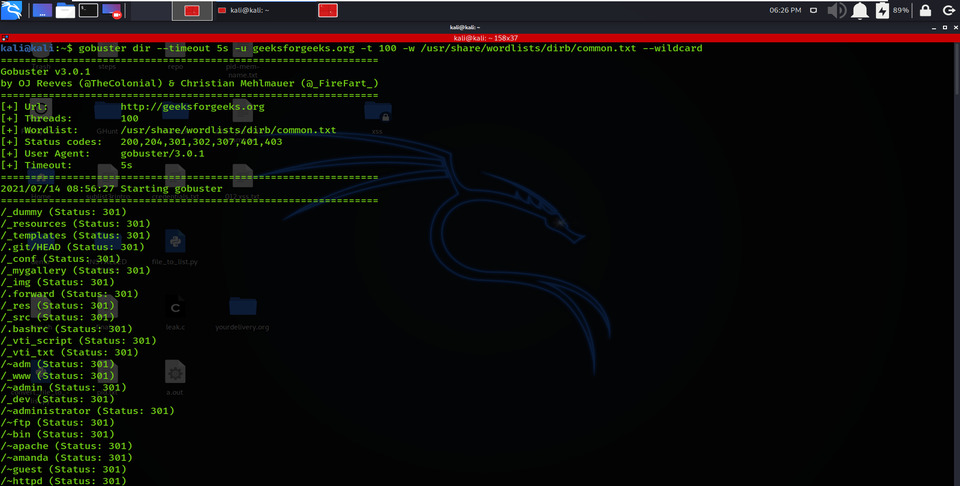Click the terminal vertical scrollbar

coord(956,263)
